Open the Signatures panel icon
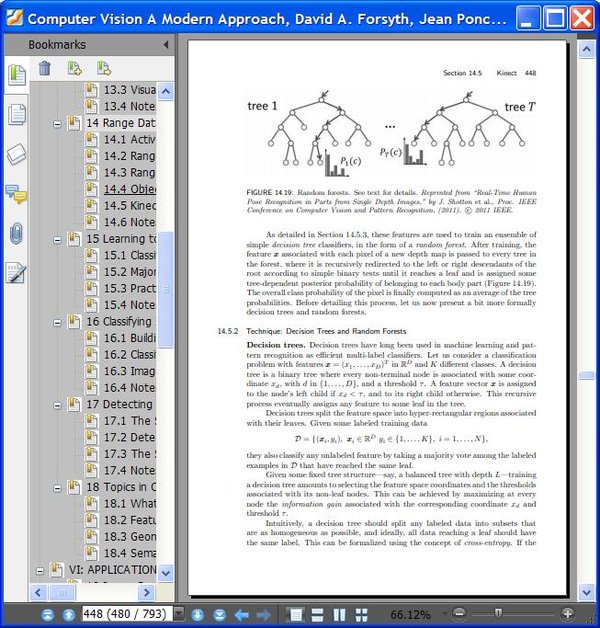The width and height of the screenshot is (600, 628). pyautogui.click(x=16, y=274)
